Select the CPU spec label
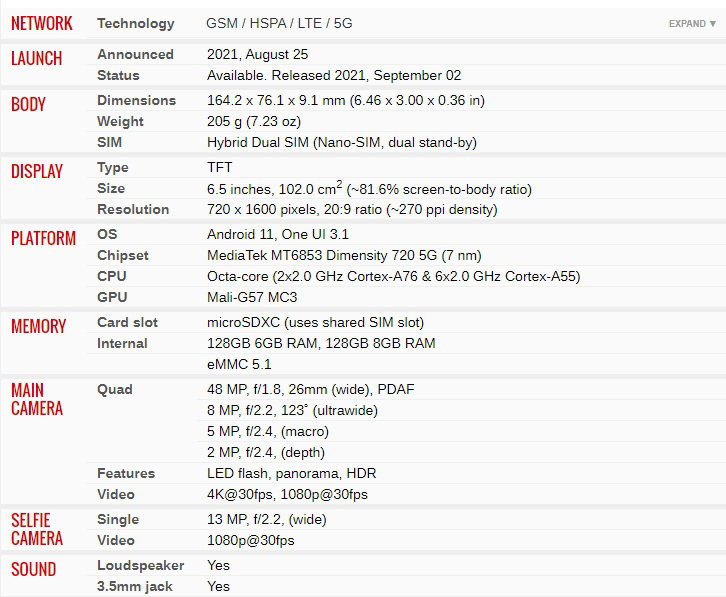Screen dimensions: 726x597 [112, 276]
